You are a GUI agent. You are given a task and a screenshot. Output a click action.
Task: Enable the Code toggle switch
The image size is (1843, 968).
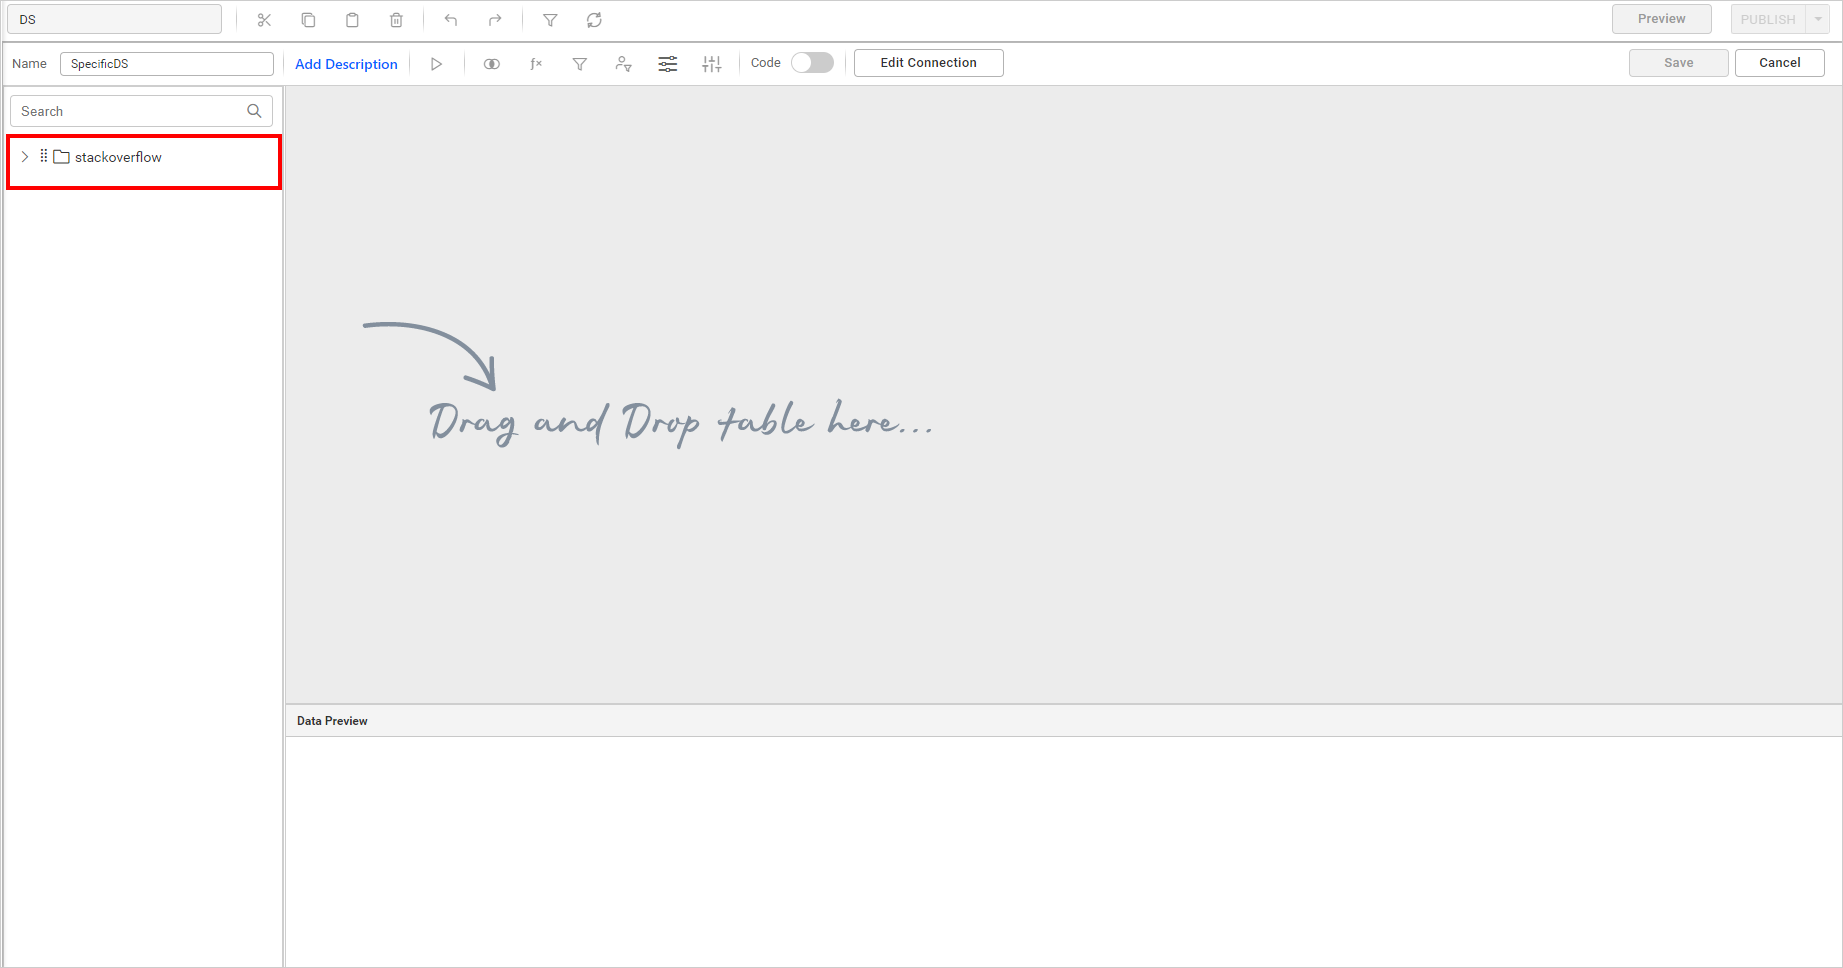click(x=811, y=63)
